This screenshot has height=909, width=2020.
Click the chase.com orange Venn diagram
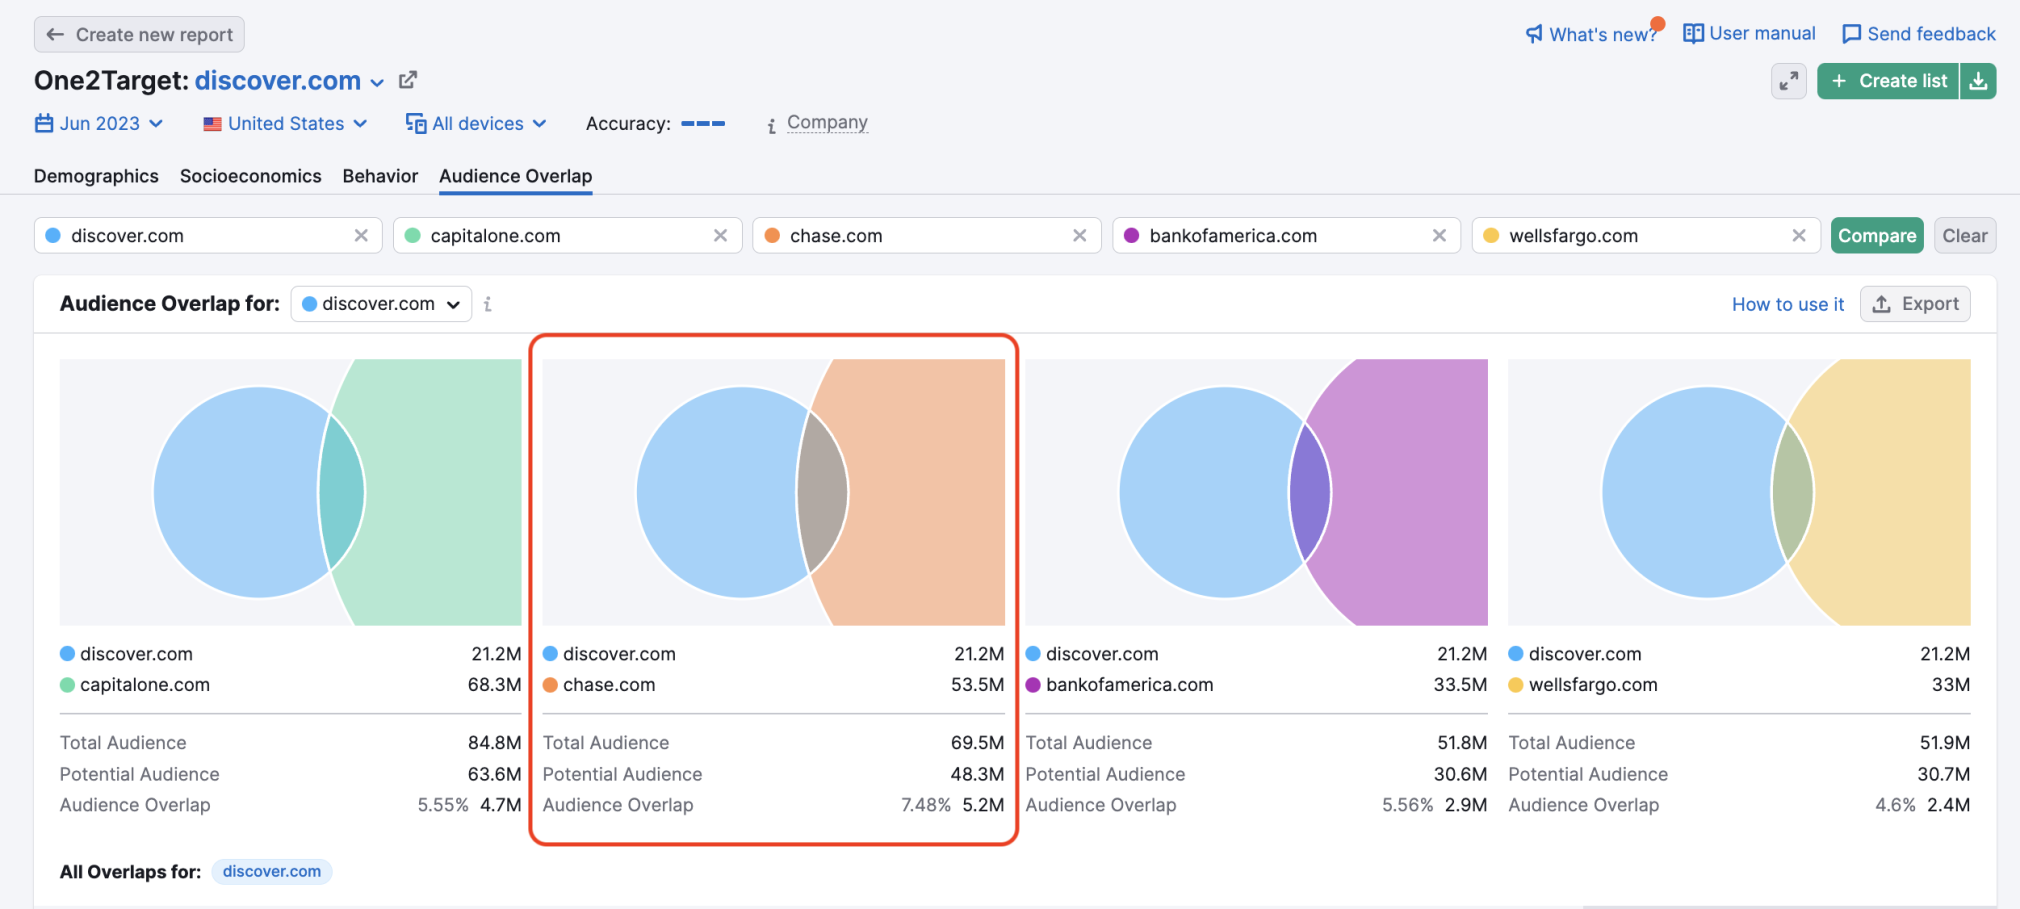773,492
